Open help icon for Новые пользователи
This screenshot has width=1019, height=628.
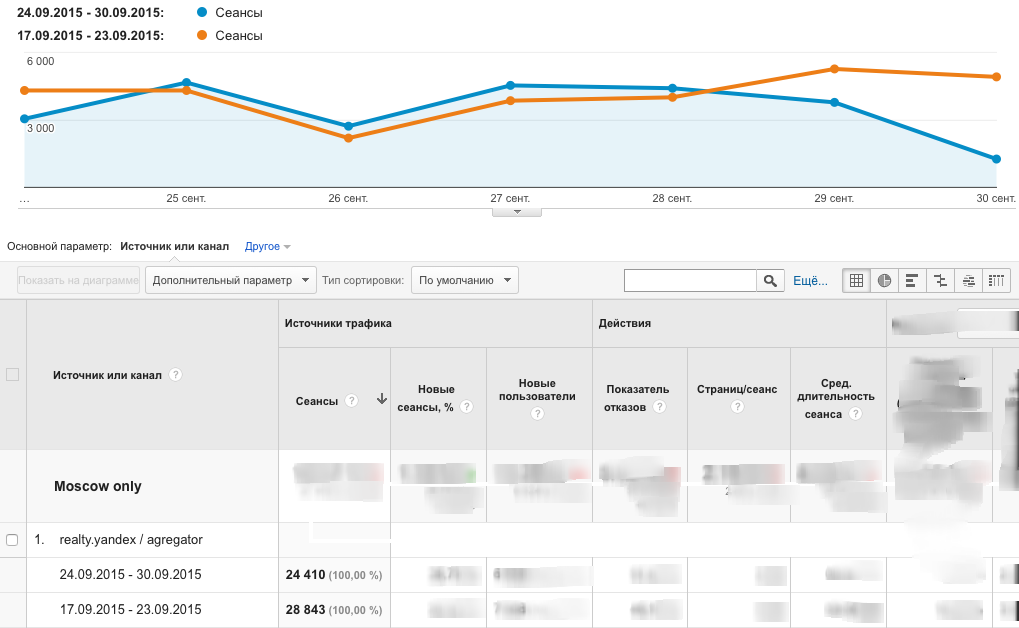537,413
